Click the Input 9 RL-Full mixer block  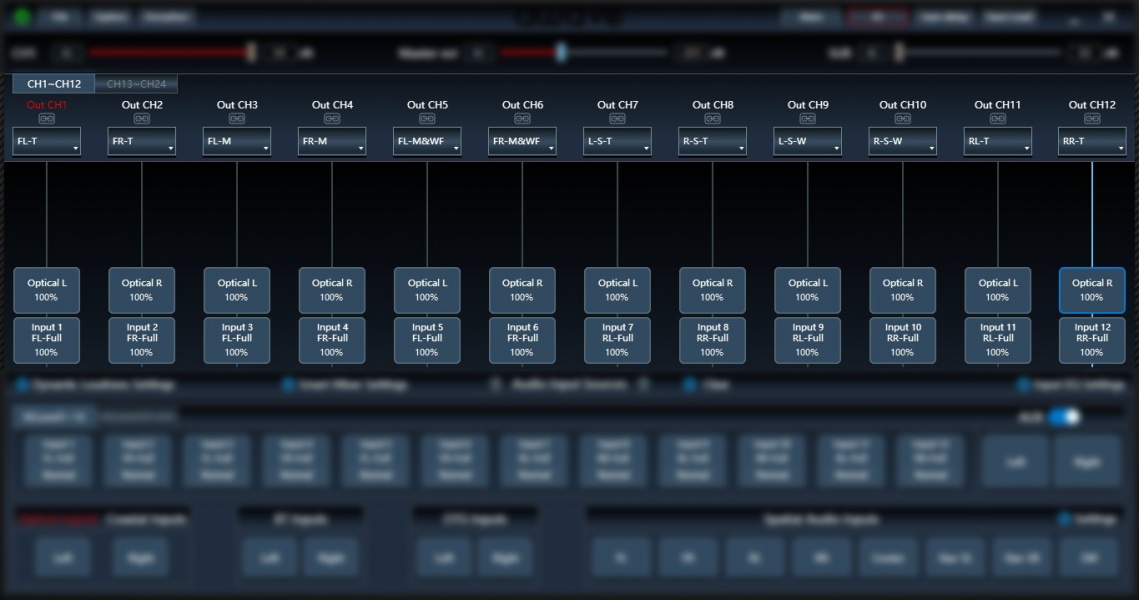click(x=808, y=340)
